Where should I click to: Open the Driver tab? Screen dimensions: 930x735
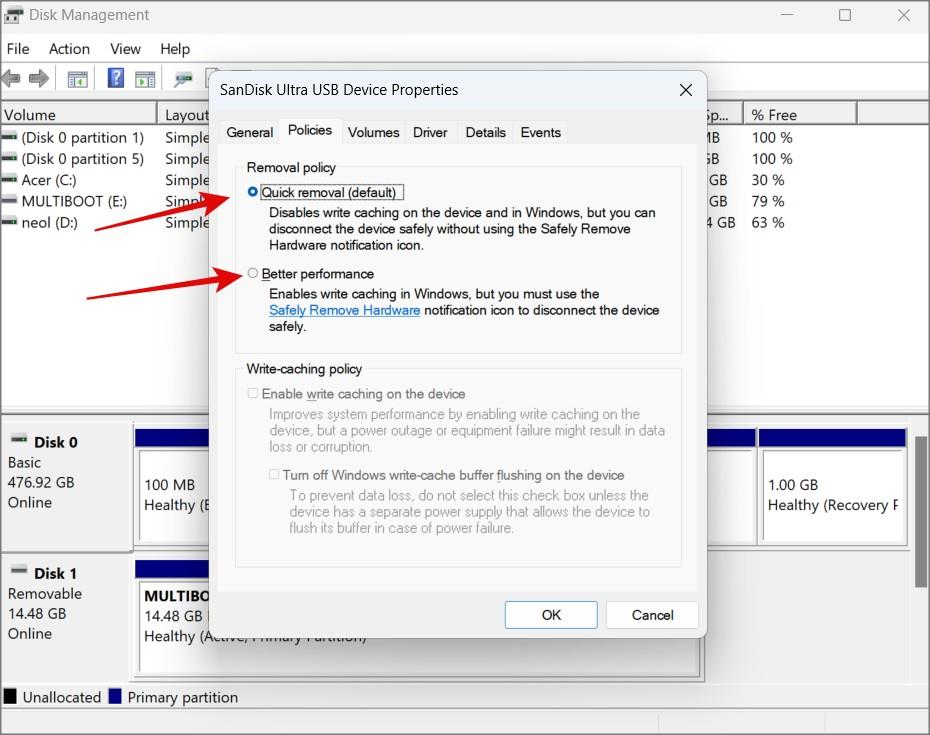point(430,132)
